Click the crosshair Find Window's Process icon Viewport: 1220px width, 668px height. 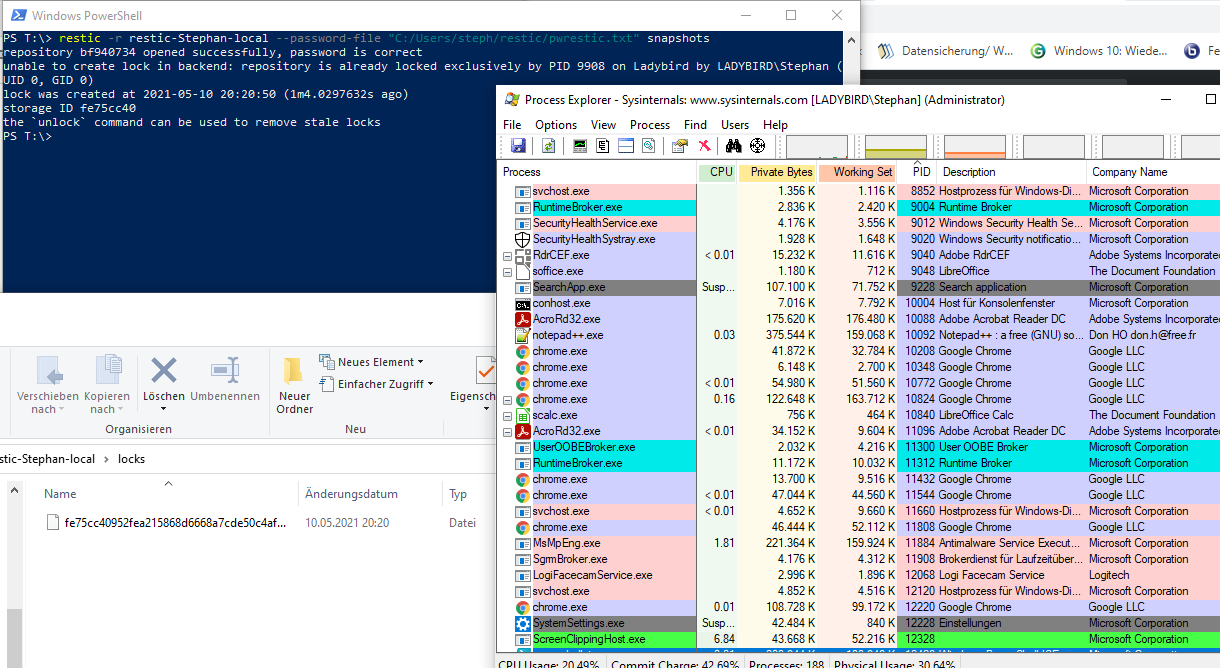click(757, 146)
